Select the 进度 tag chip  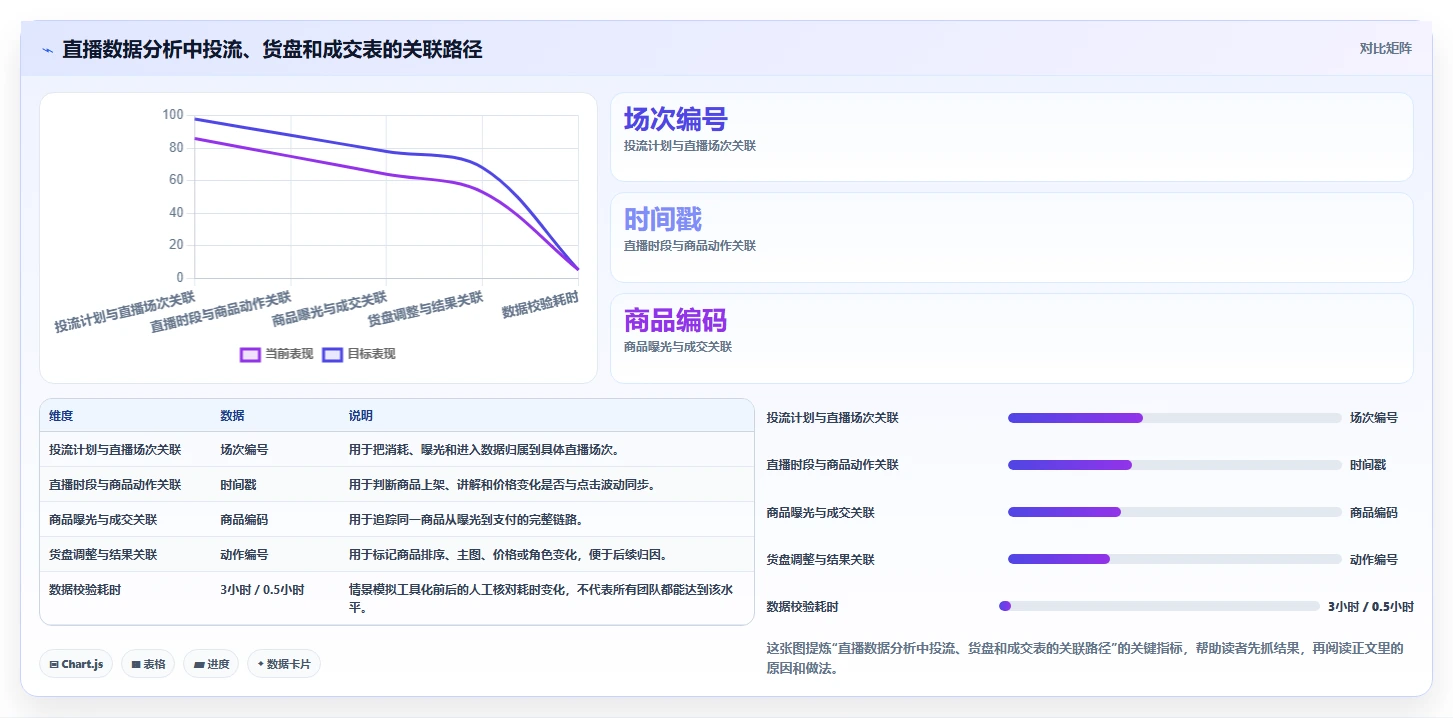[x=211, y=664]
